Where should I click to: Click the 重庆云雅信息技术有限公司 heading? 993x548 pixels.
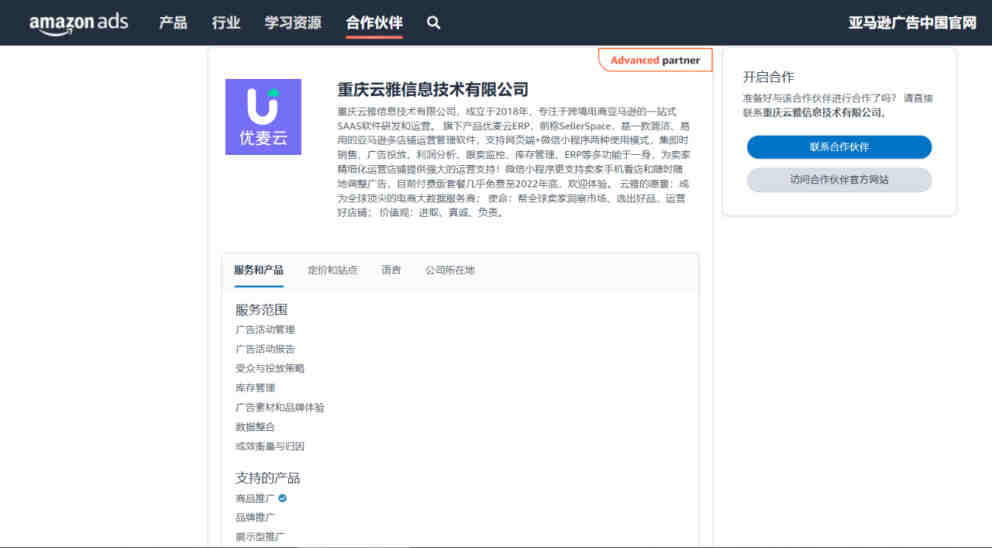433,89
